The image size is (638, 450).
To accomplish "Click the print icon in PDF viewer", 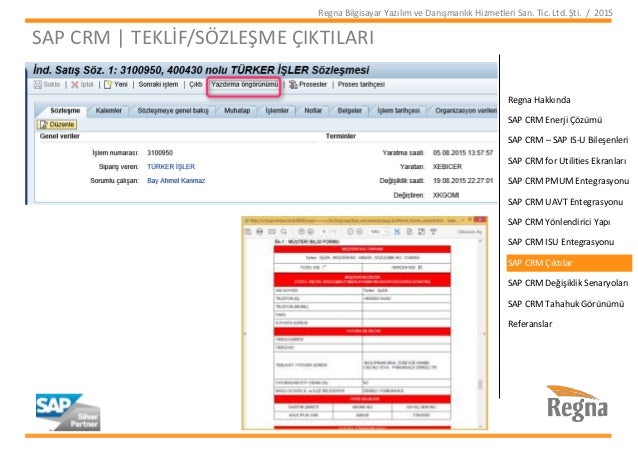I will coord(260,232).
